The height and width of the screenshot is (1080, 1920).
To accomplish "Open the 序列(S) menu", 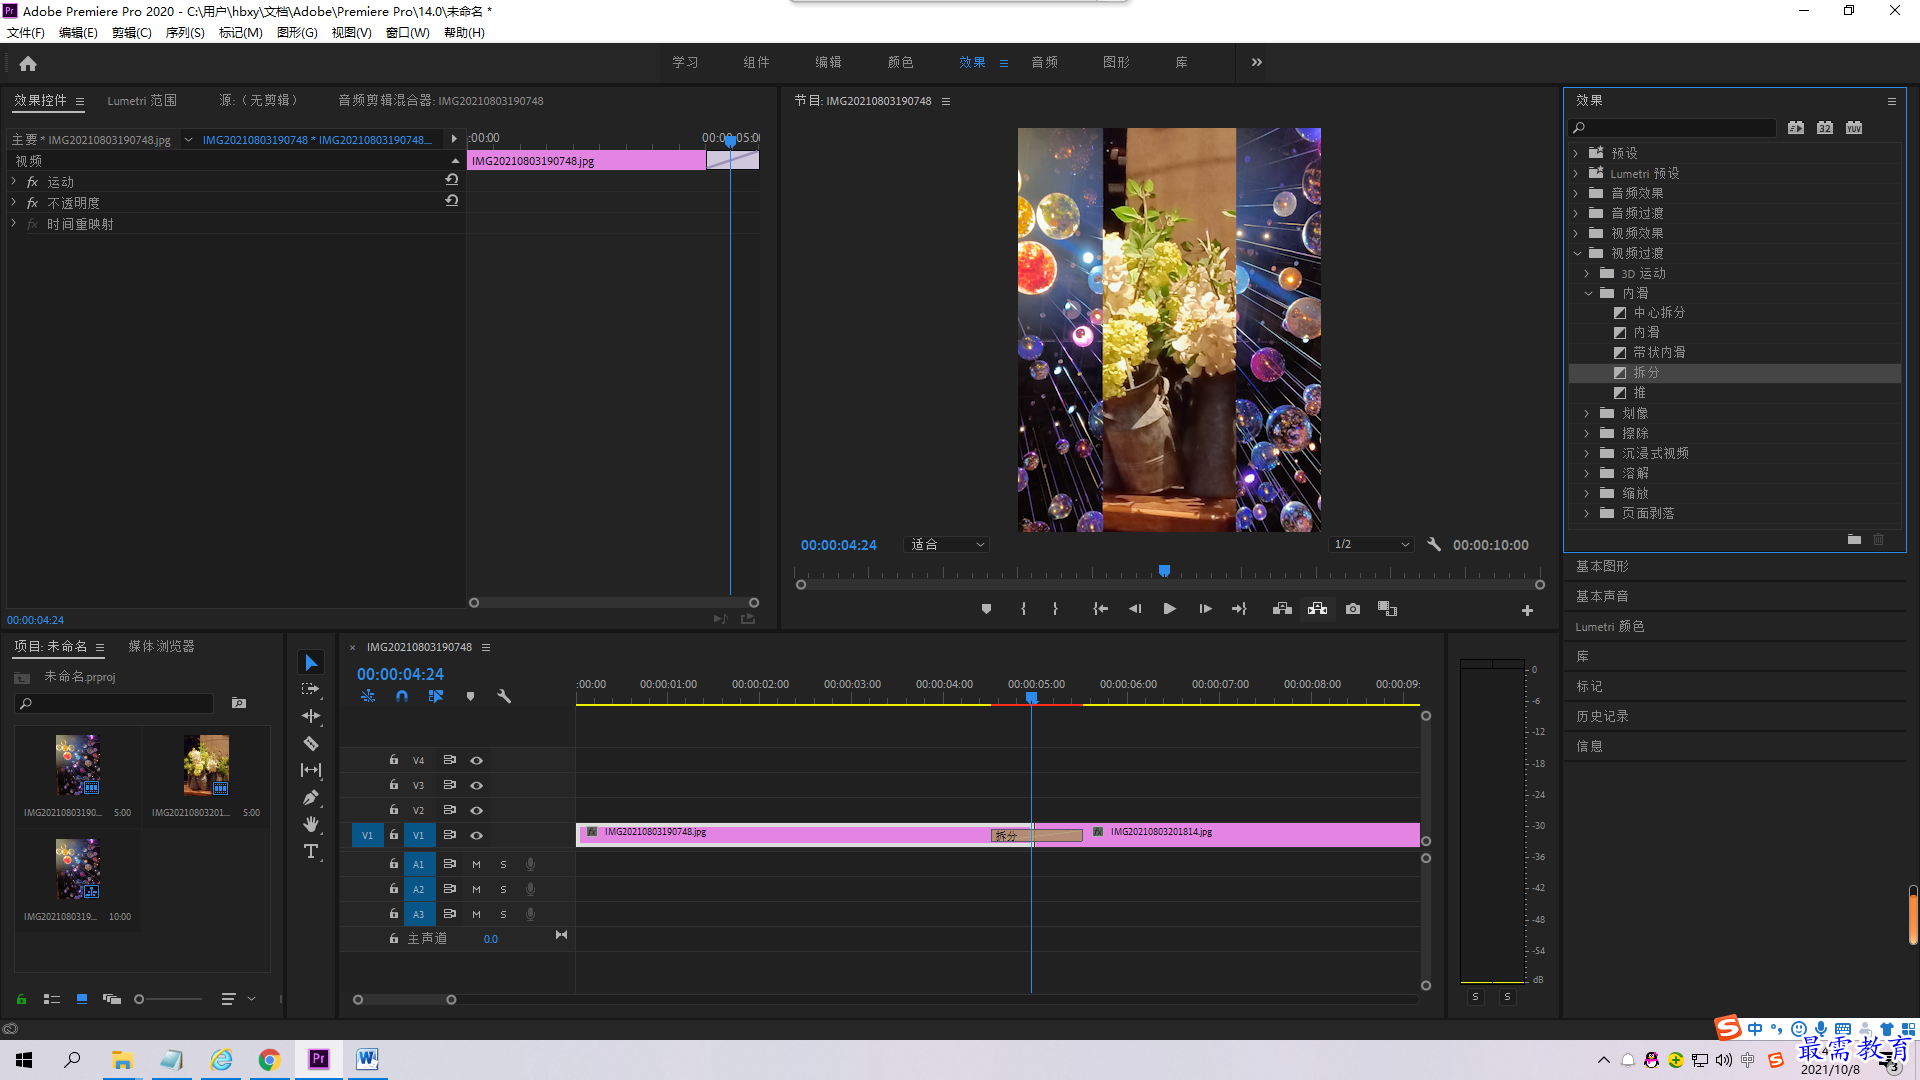I will 185,33.
